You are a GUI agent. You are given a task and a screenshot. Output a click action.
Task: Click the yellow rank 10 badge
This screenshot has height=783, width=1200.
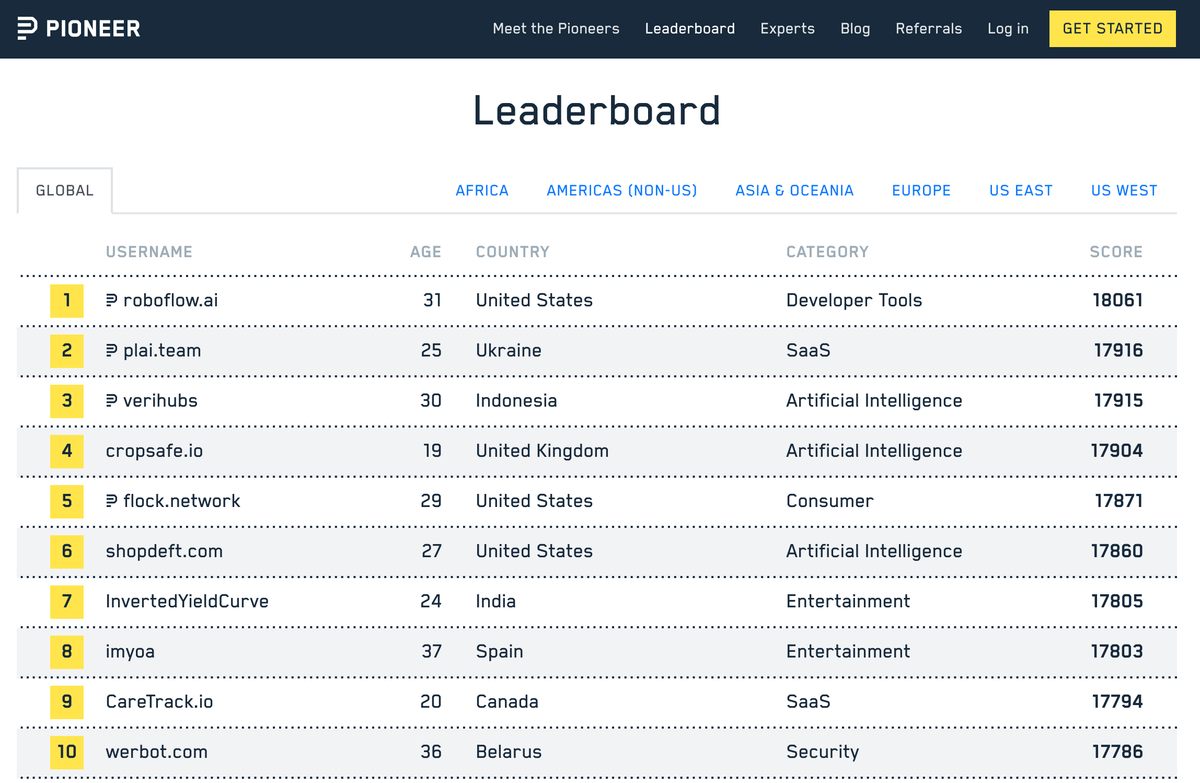(66, 751)
